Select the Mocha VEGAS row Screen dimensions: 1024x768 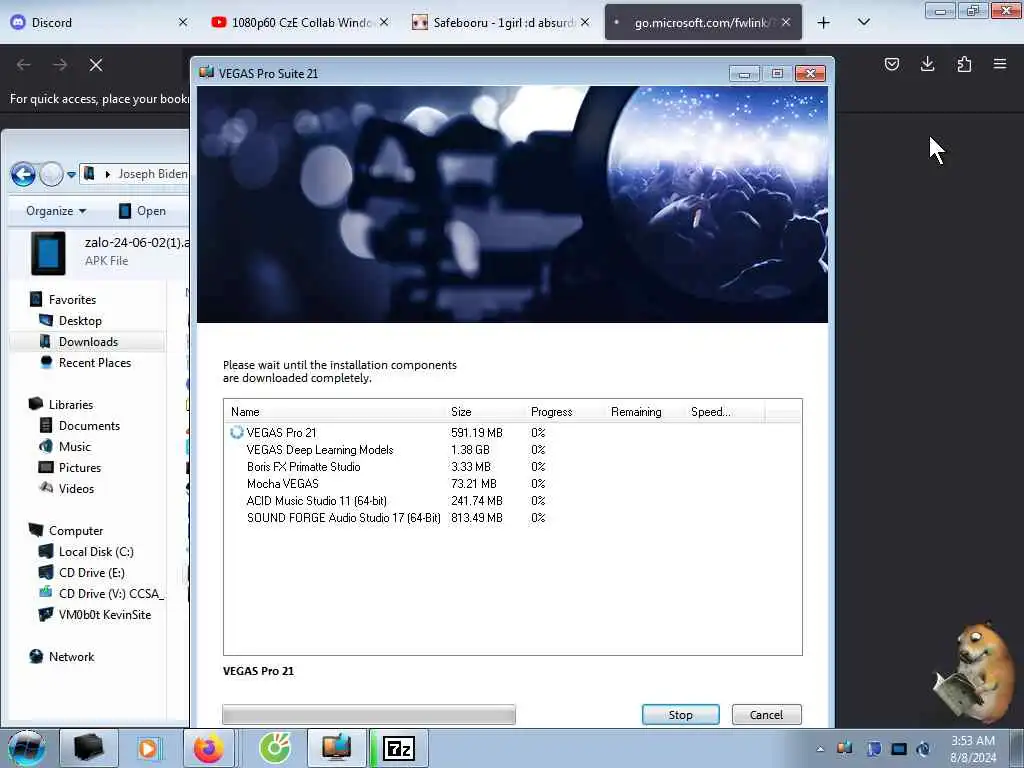pos(513,483)
